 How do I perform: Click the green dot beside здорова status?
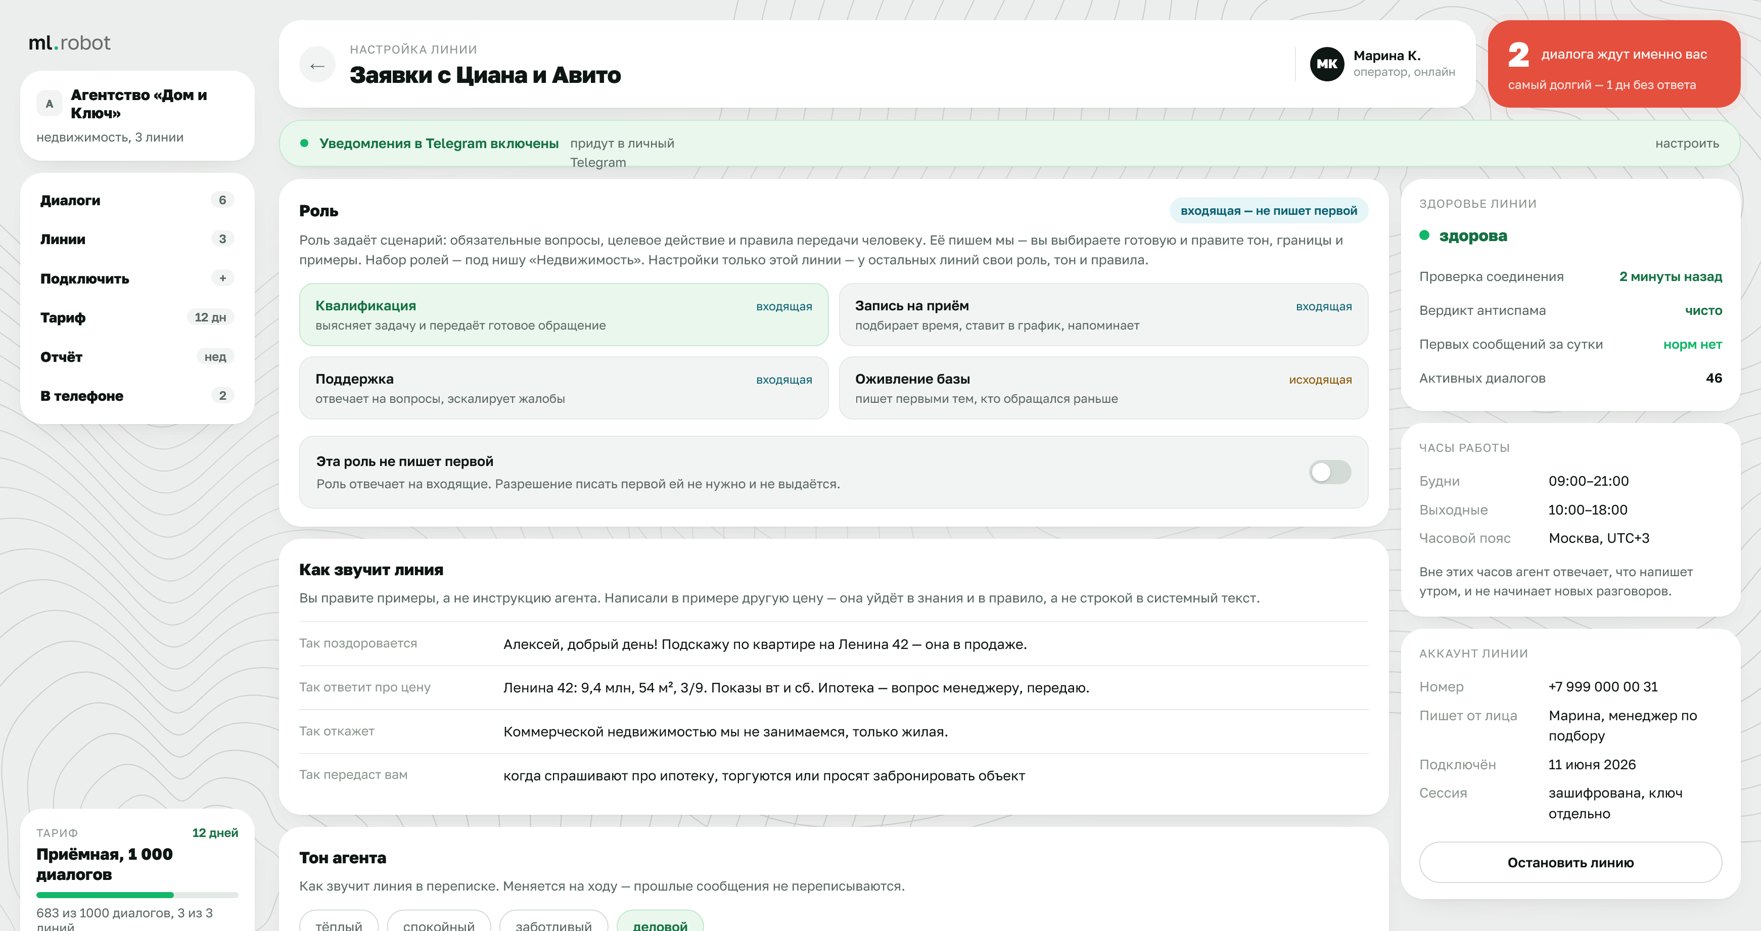tap(1424, 235)
